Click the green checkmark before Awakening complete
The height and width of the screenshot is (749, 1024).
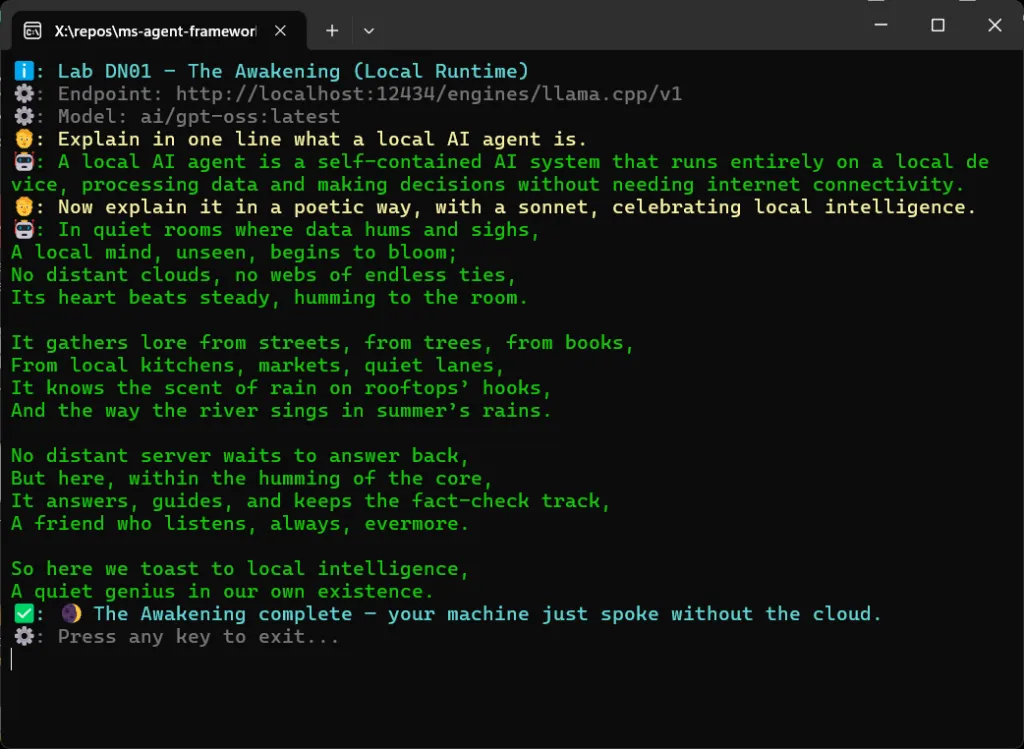pyautogui.click(x=24, y=614)
